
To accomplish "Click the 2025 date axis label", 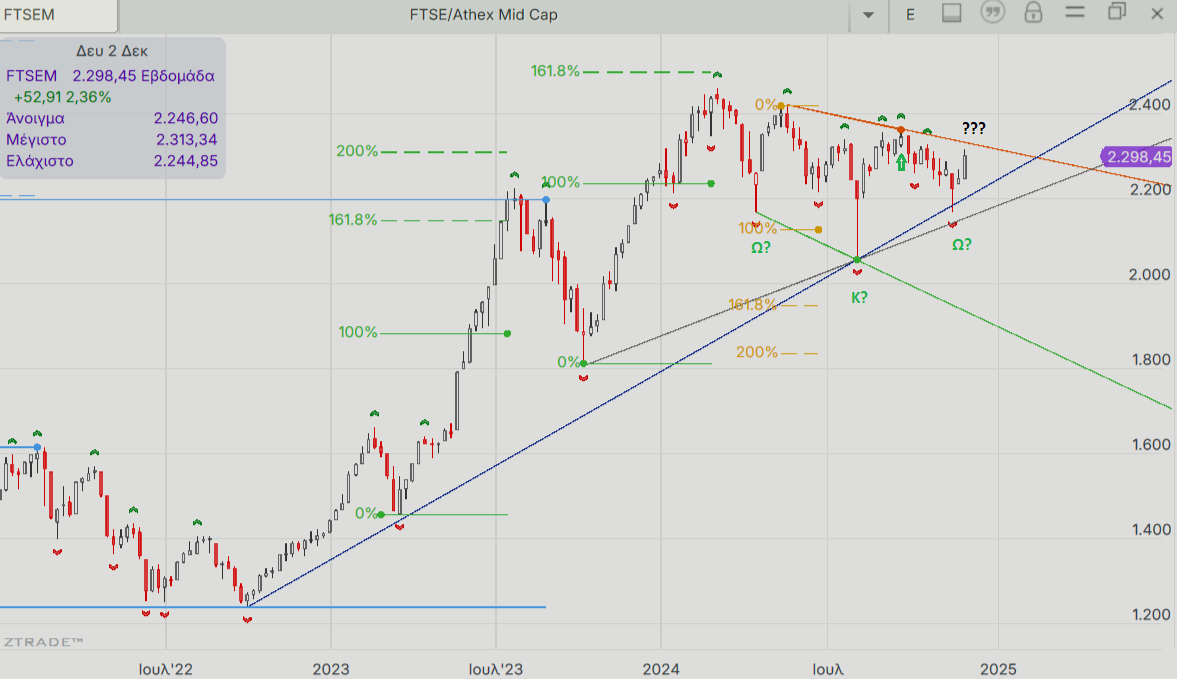I will point(998,669).
